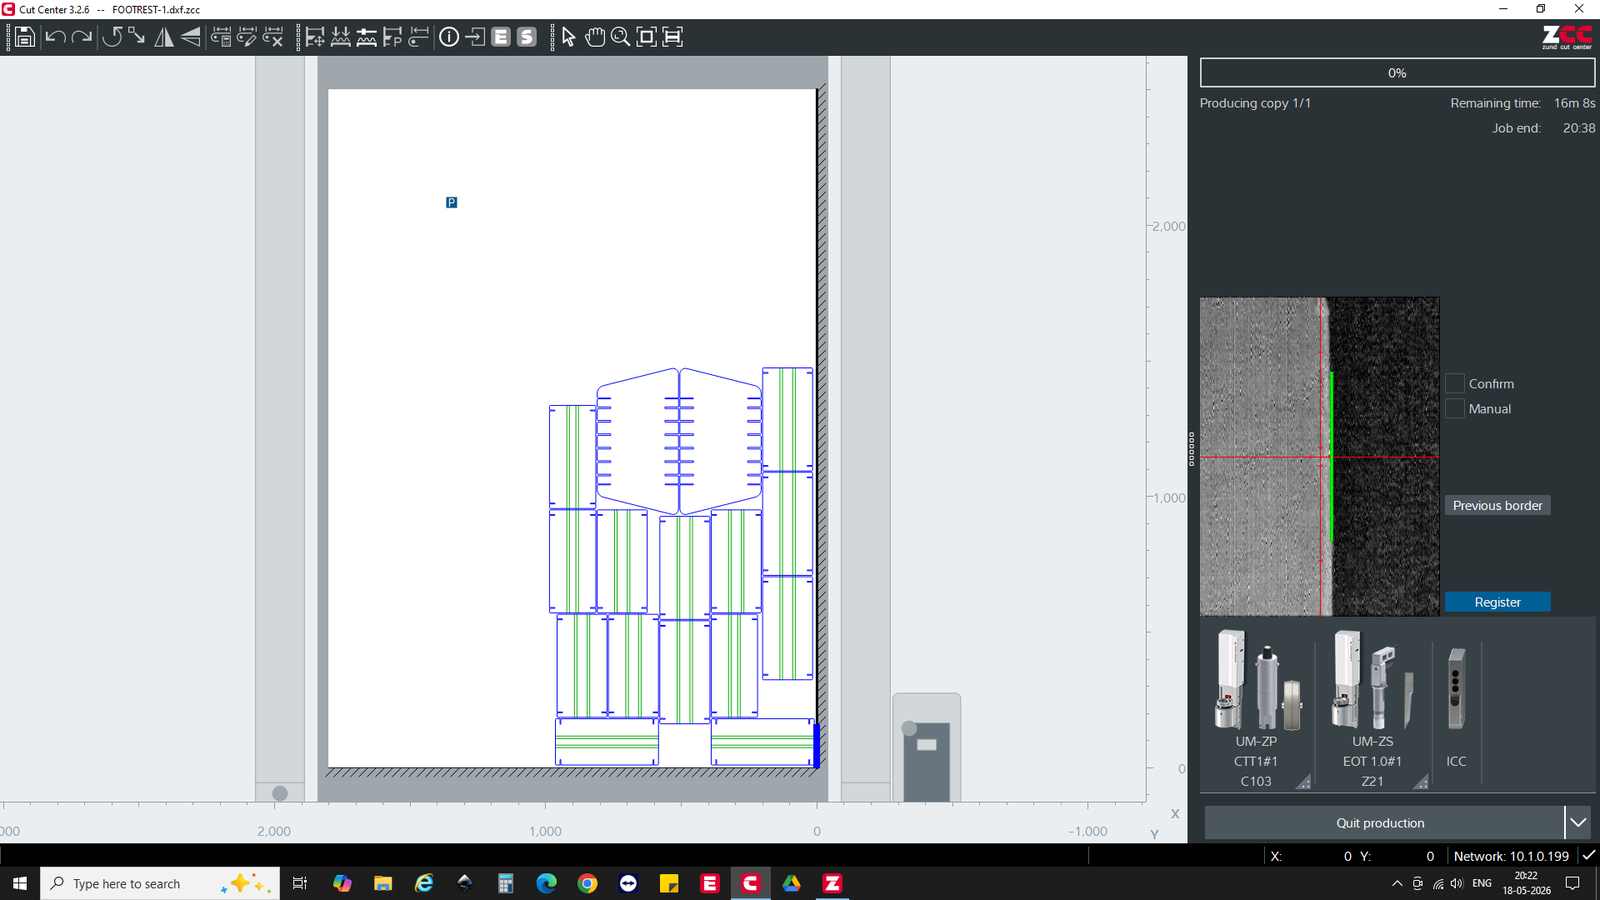Click the round knob at table bottom-left

point(280,793)
